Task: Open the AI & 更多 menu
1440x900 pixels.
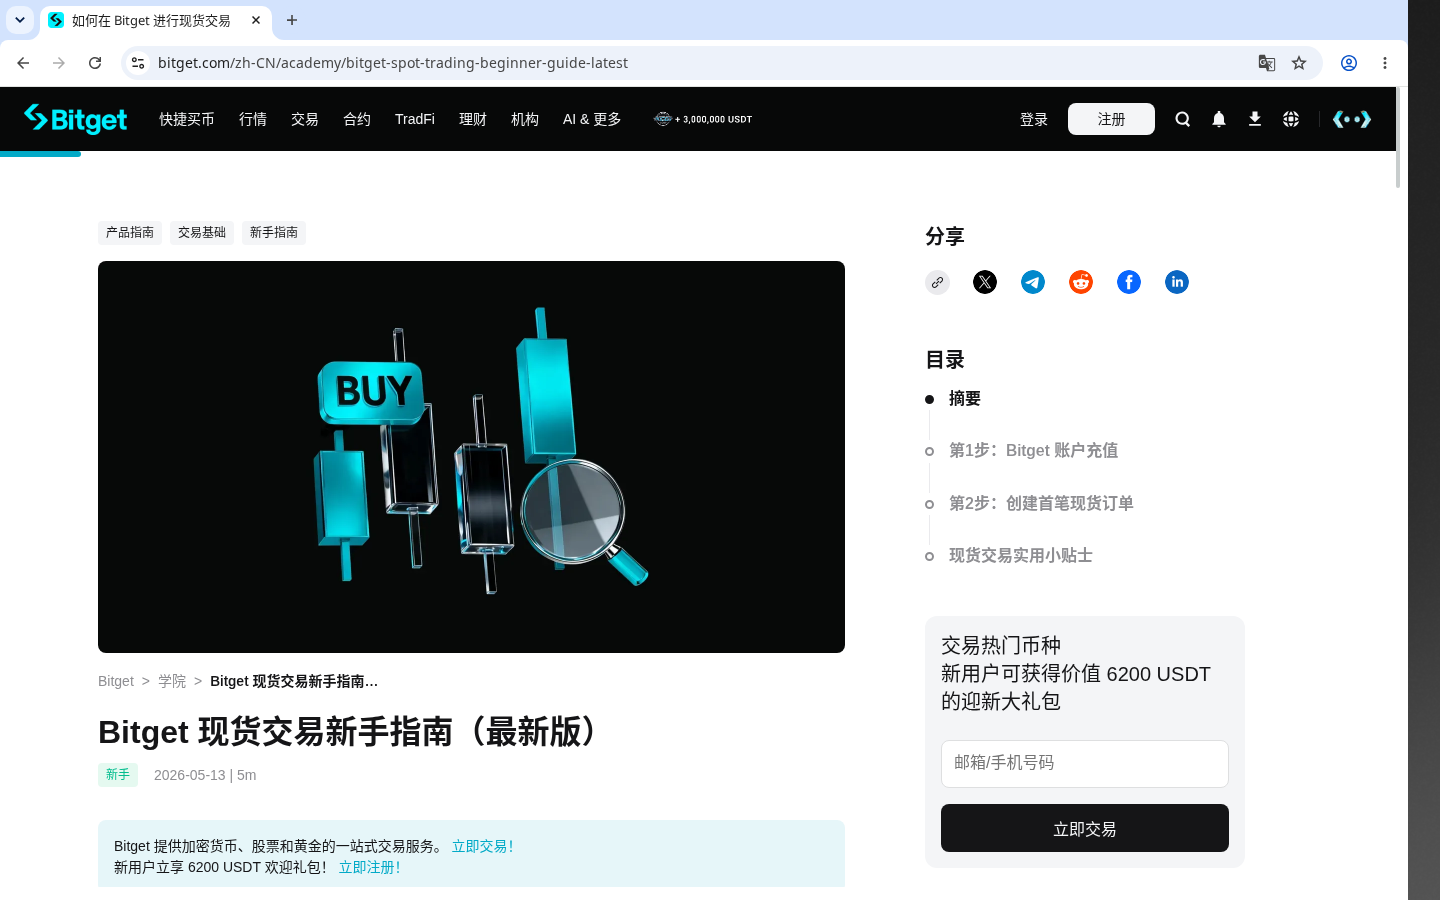Action: [592, 119]
